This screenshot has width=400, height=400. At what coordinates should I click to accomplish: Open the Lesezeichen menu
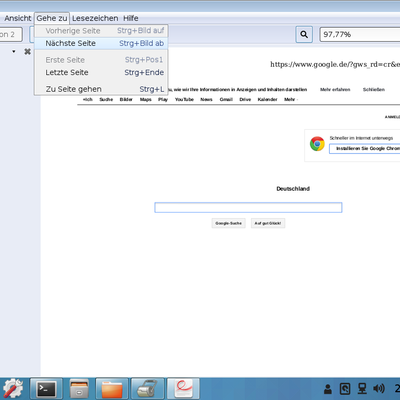tap(95, 18)
